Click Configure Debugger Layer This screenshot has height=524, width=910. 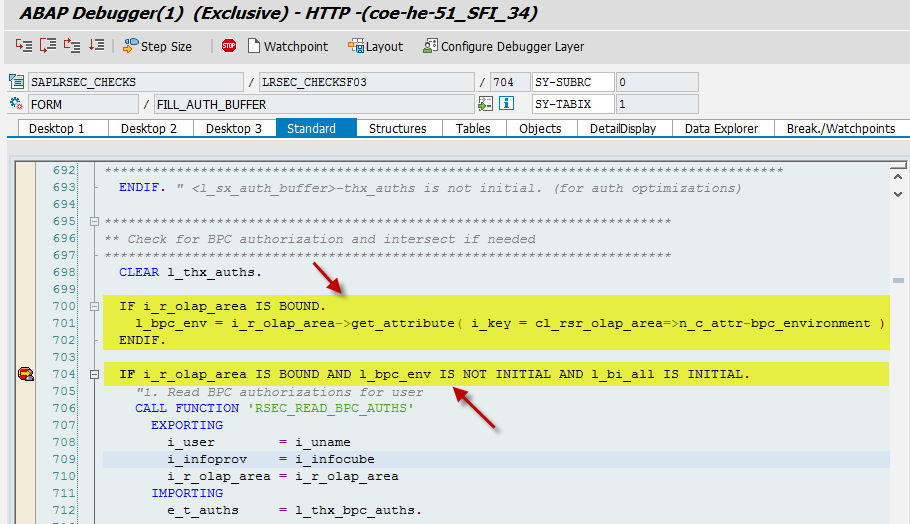pos(503,46)
